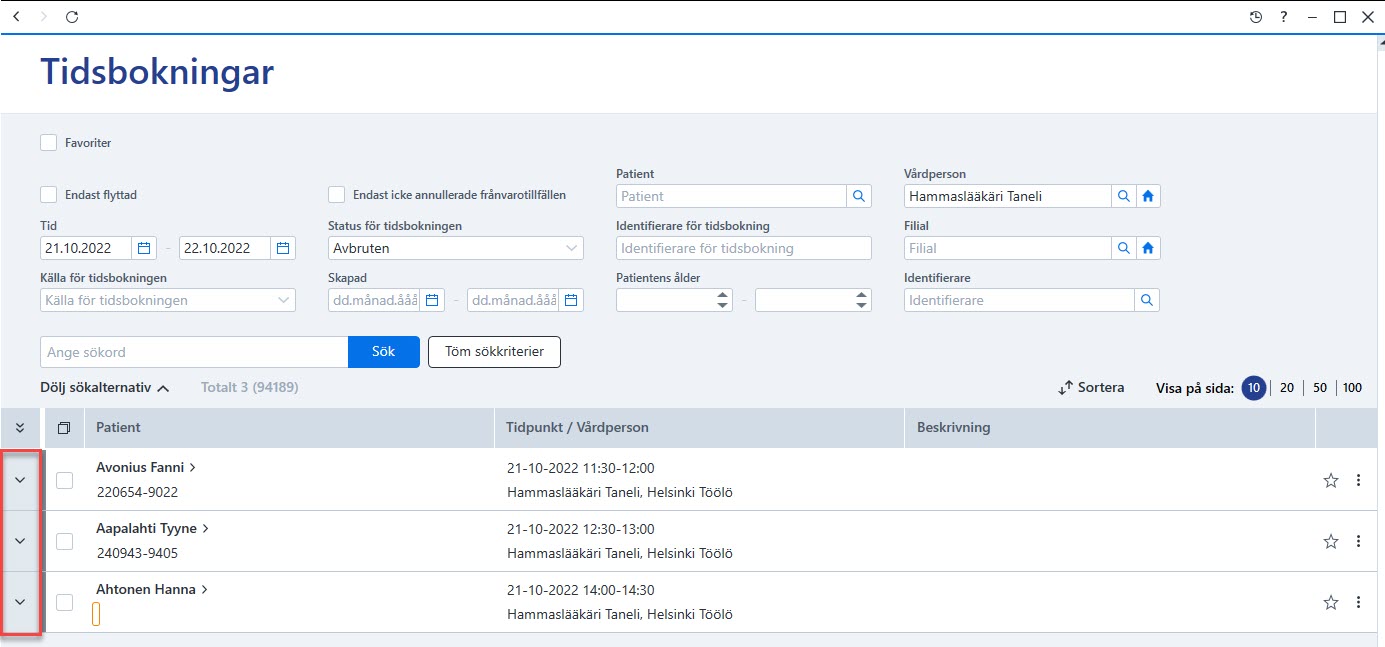Viewport: 1385px width, 647px height.
Task: Click the reload icon at top left
Action: click(x=71, y=17)
